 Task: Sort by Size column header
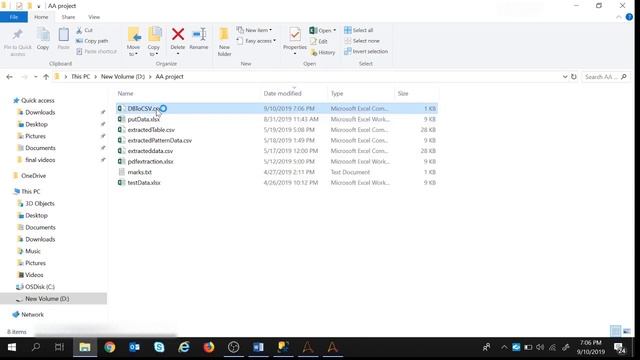point(403,93)
